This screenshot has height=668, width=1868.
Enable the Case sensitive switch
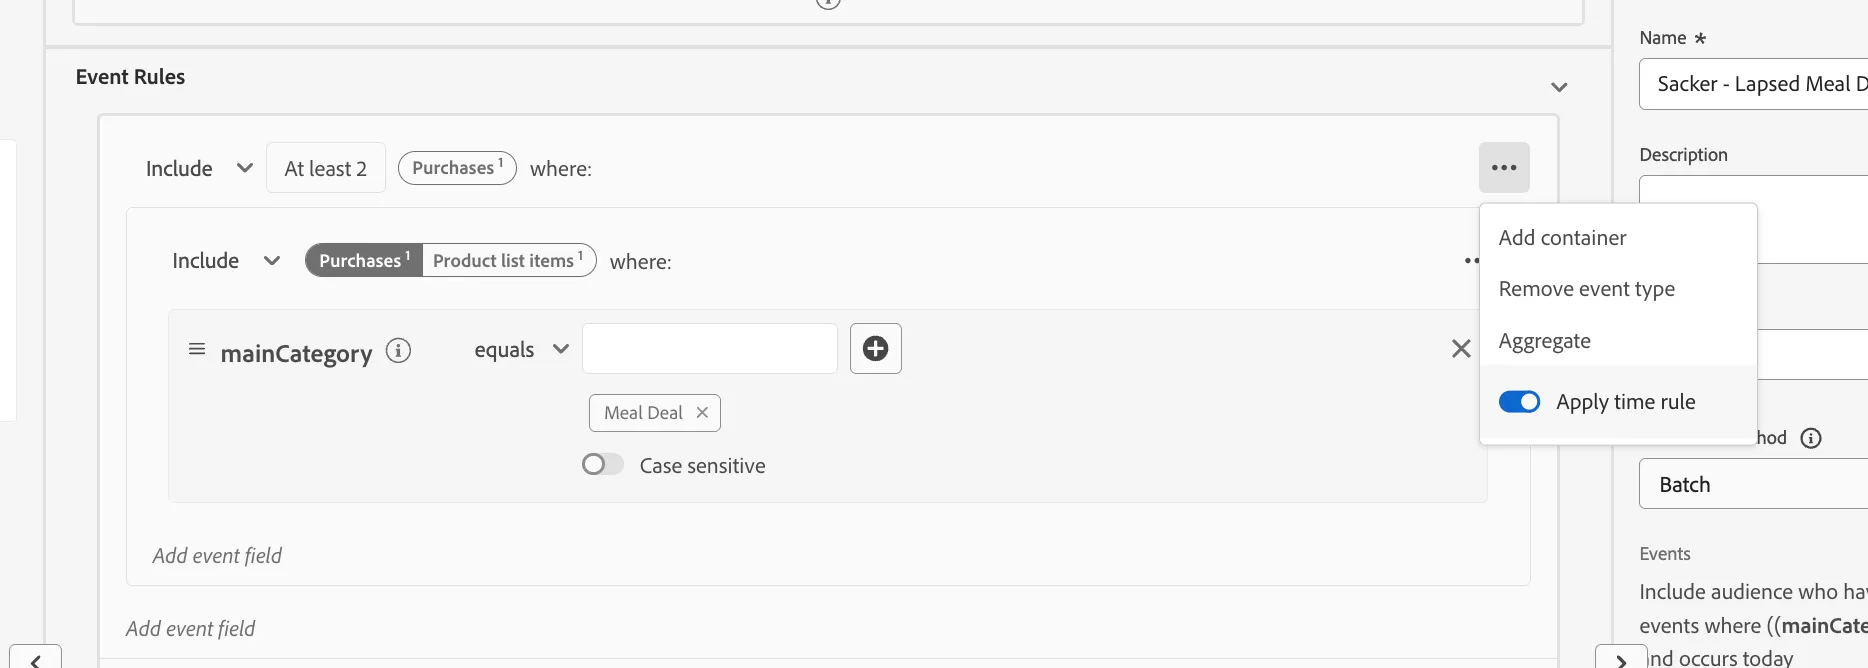tap(602, 465)
